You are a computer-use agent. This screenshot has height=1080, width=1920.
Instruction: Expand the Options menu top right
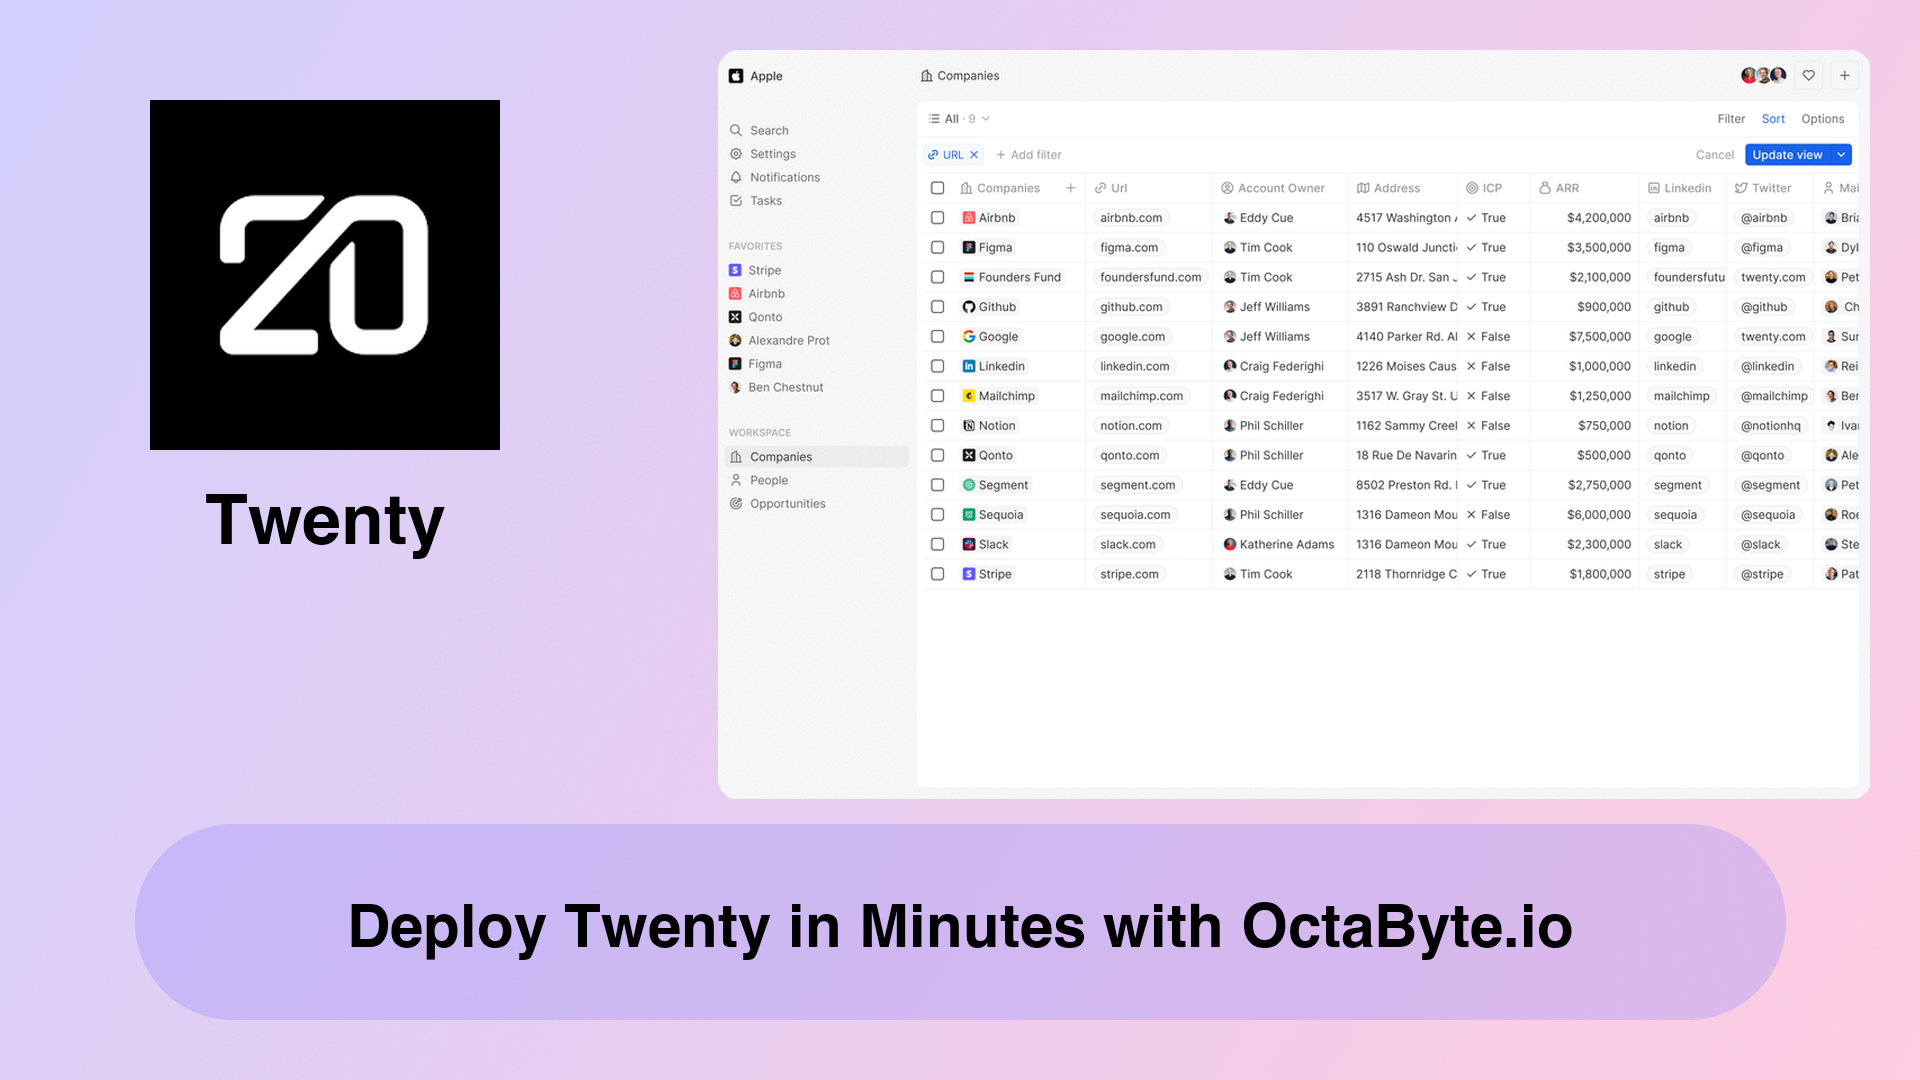[1822, 119]
